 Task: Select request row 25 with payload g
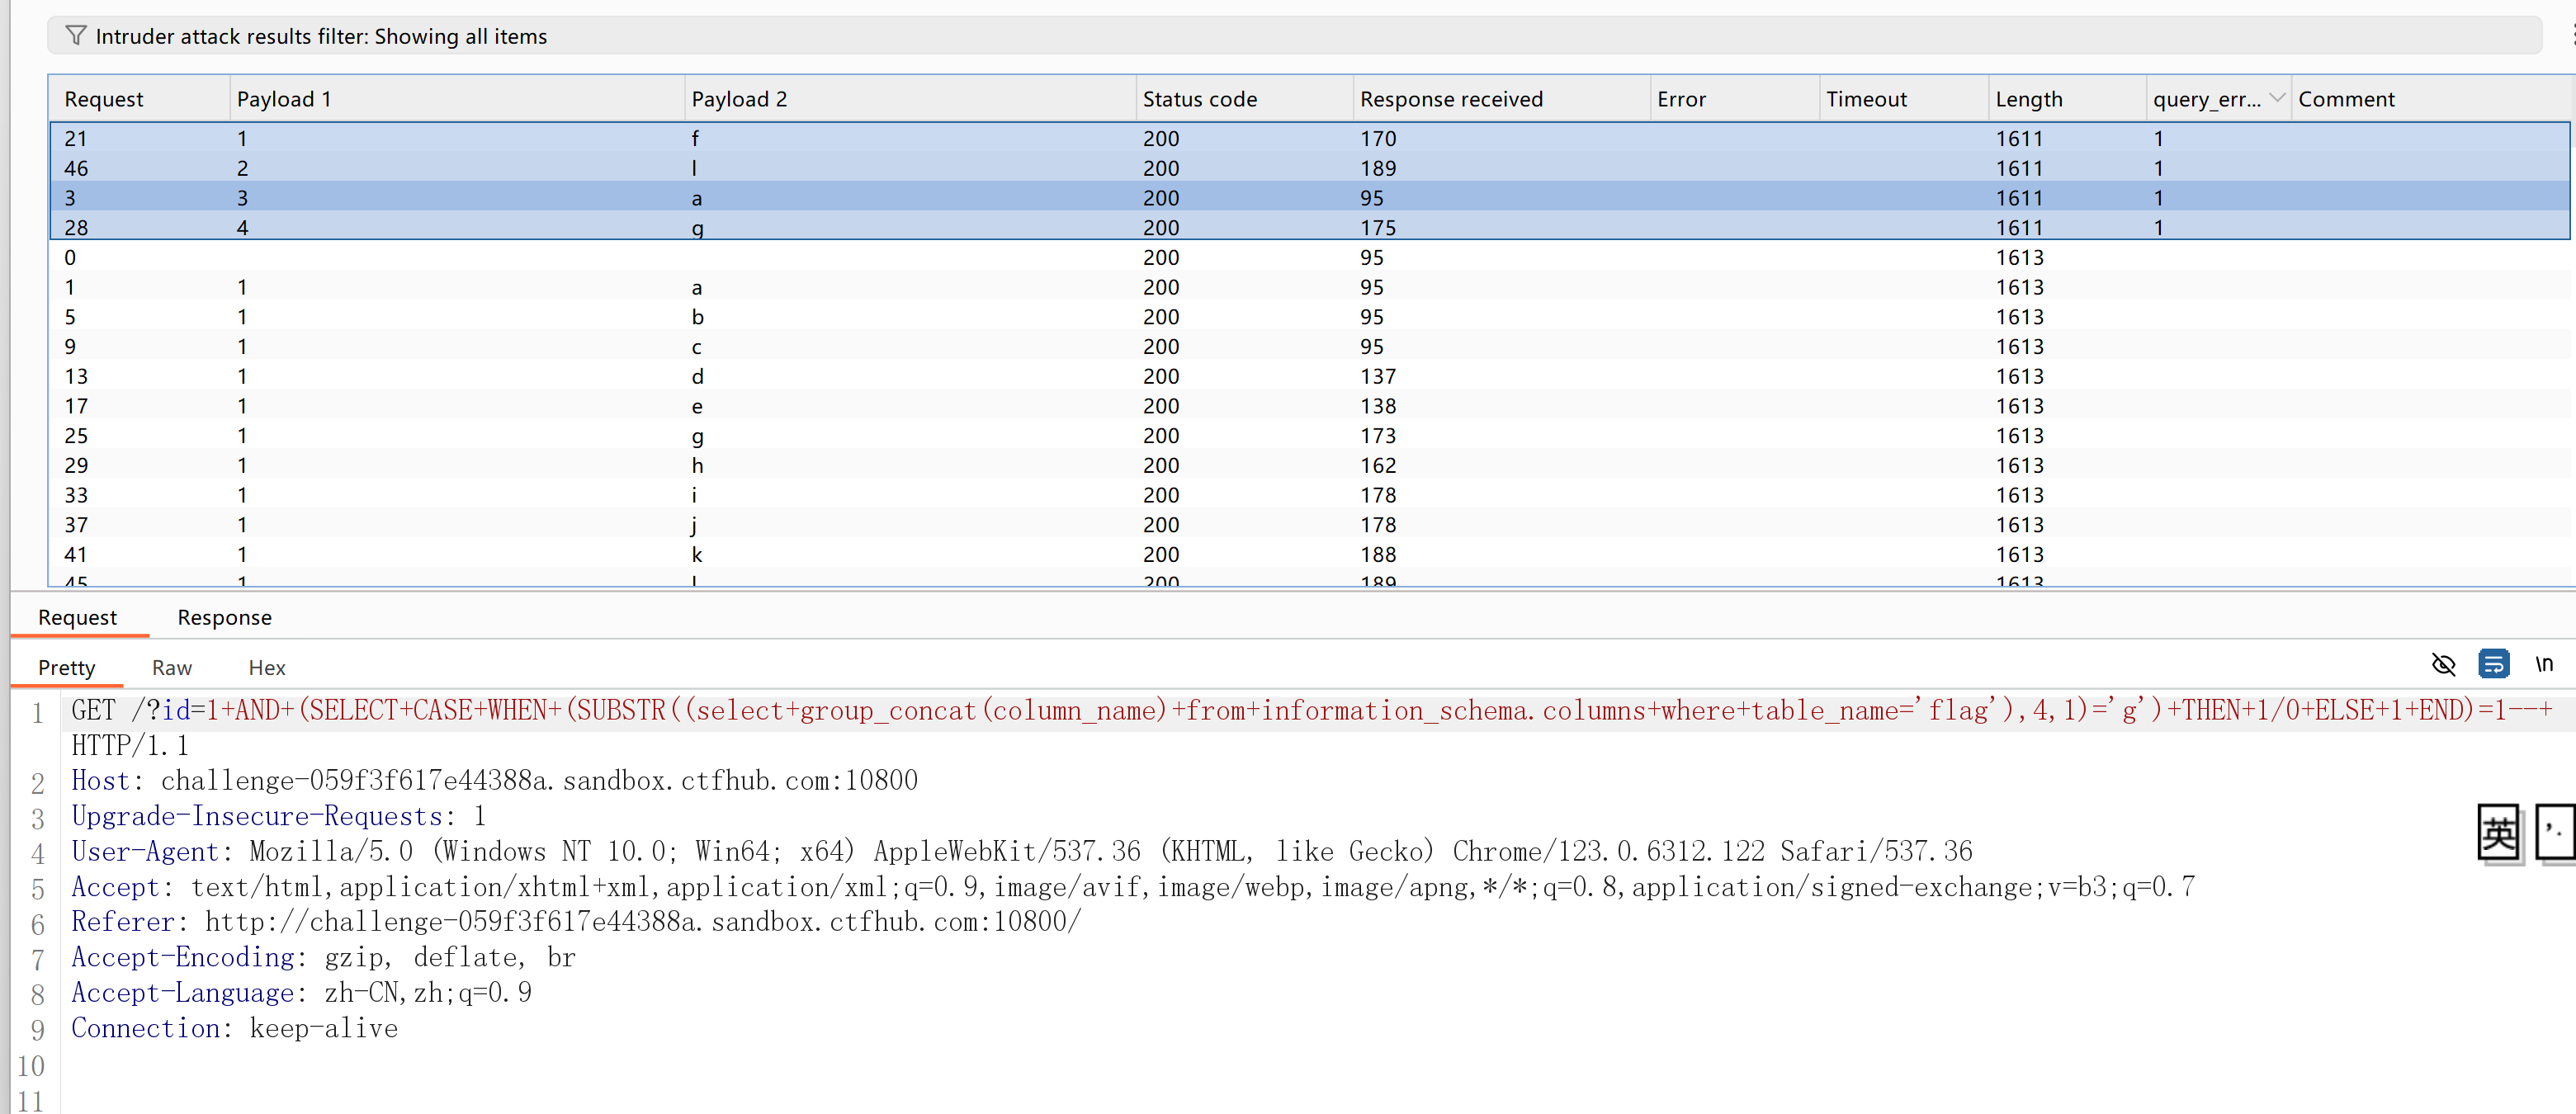pyautogui.click(x=1309, y=435)
